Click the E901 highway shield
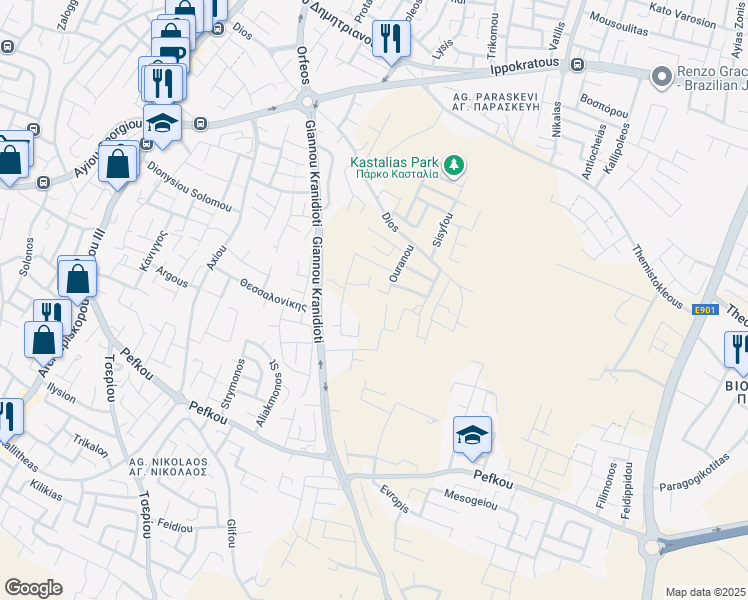 [x=705, y=310]
